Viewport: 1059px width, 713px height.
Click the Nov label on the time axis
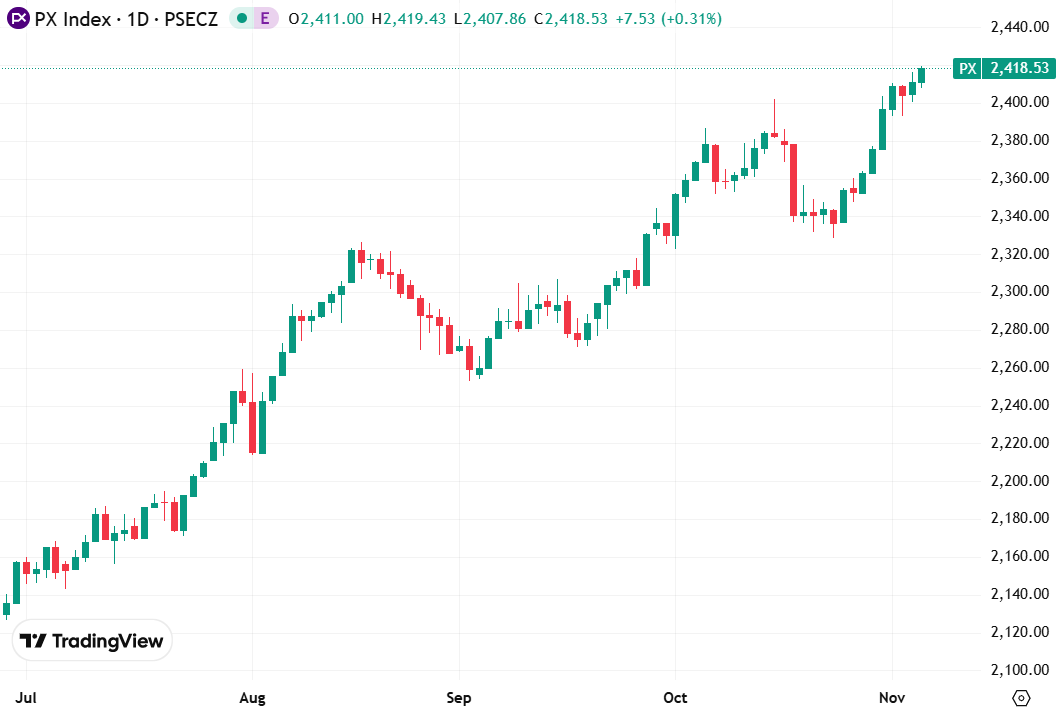pyautogui.click(x=892, y=696)
